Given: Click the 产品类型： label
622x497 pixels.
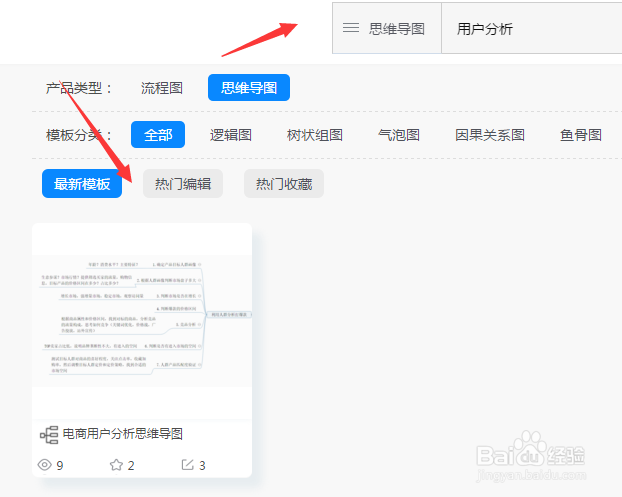Looking at the screenshot, I should tap(79, 88).
